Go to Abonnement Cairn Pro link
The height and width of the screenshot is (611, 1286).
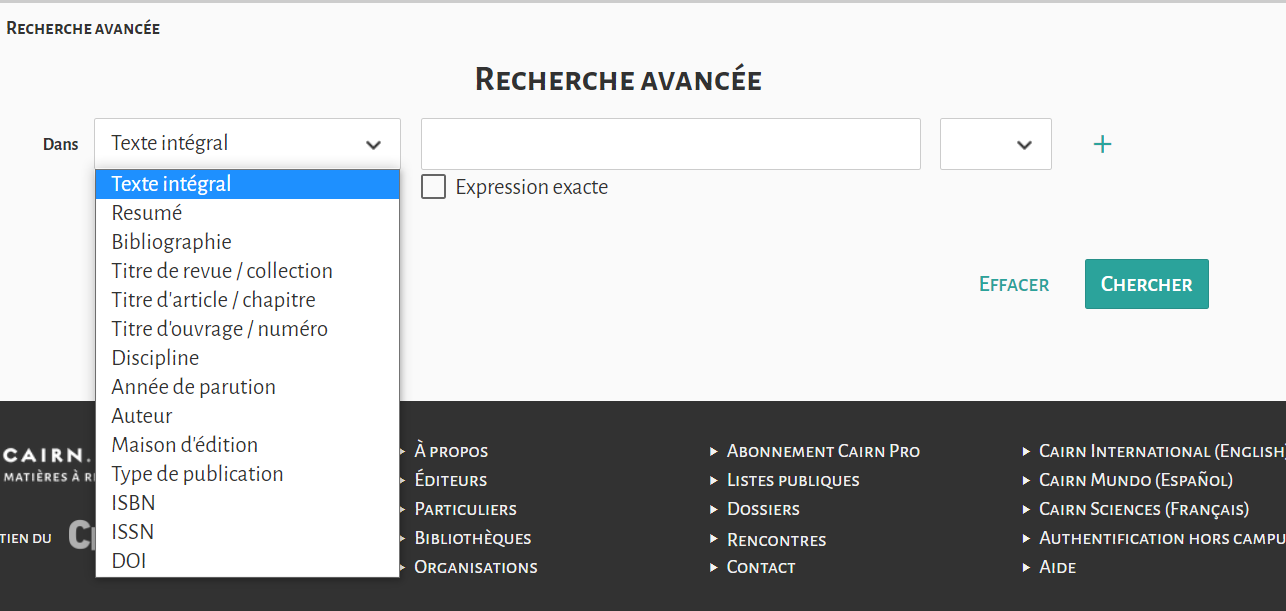point(823,451)
